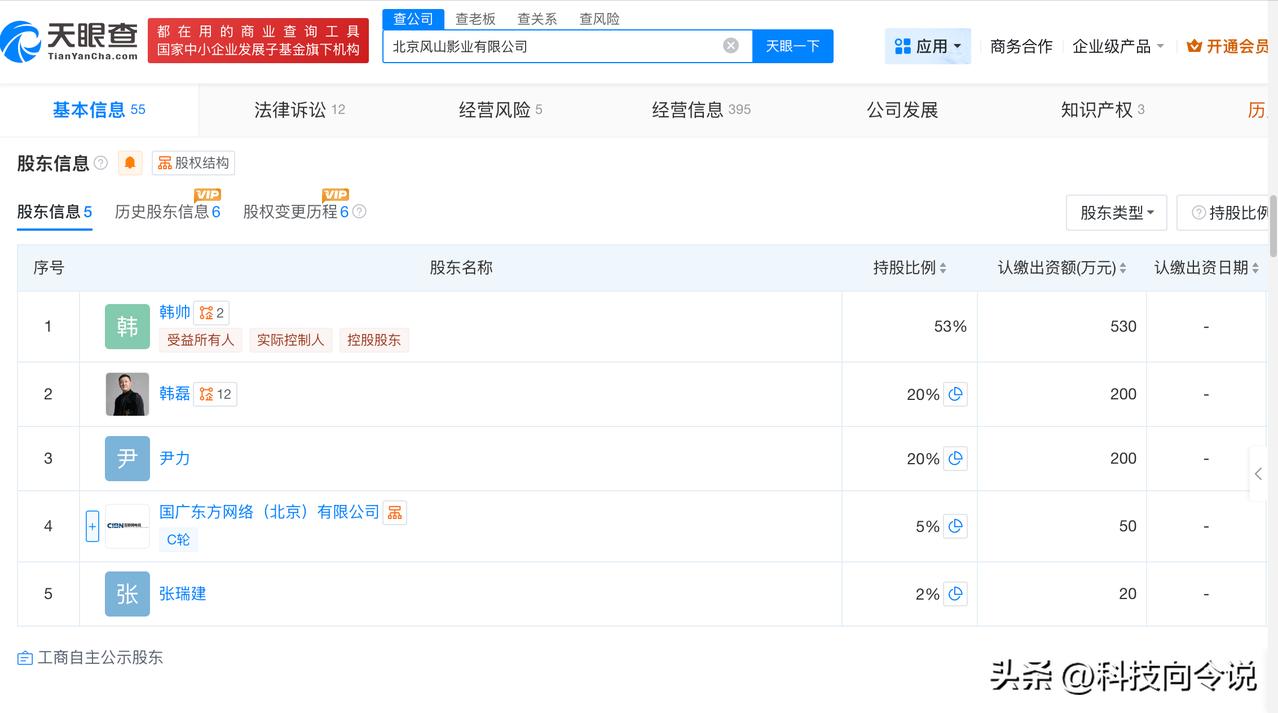Click the crown icon for 开通会员
1278x713 pixels.
[x=1194, y=46]
